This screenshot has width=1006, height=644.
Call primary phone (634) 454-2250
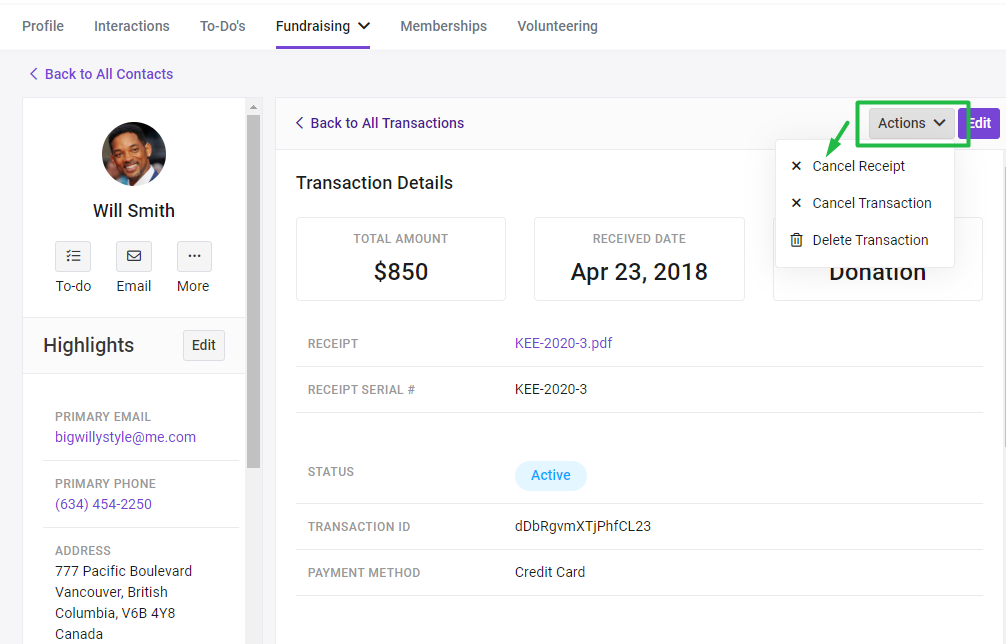(103, 504)
